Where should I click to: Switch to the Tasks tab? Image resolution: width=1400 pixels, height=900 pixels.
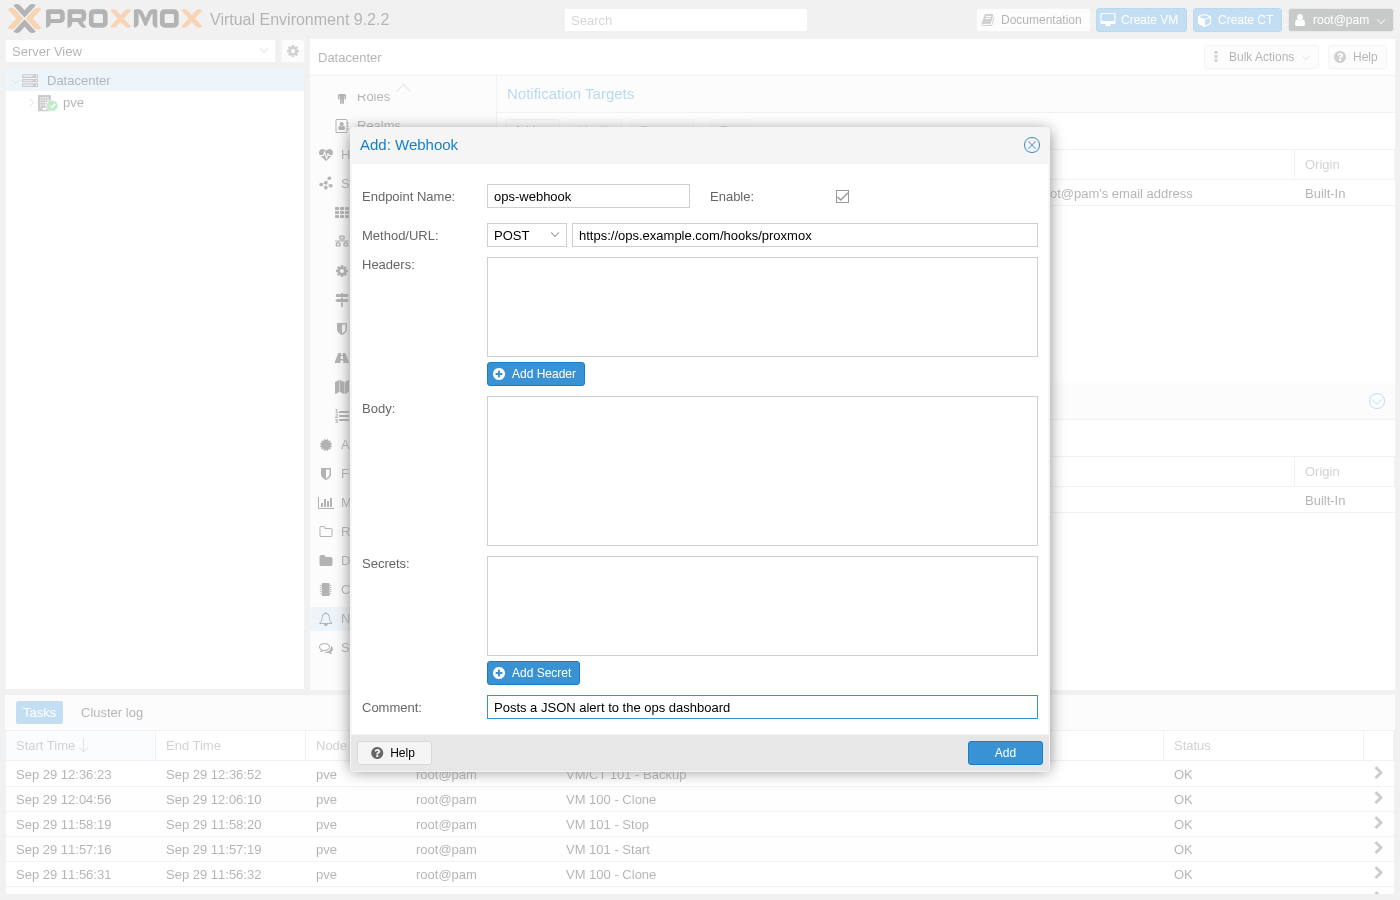click(x=40, y=712)
